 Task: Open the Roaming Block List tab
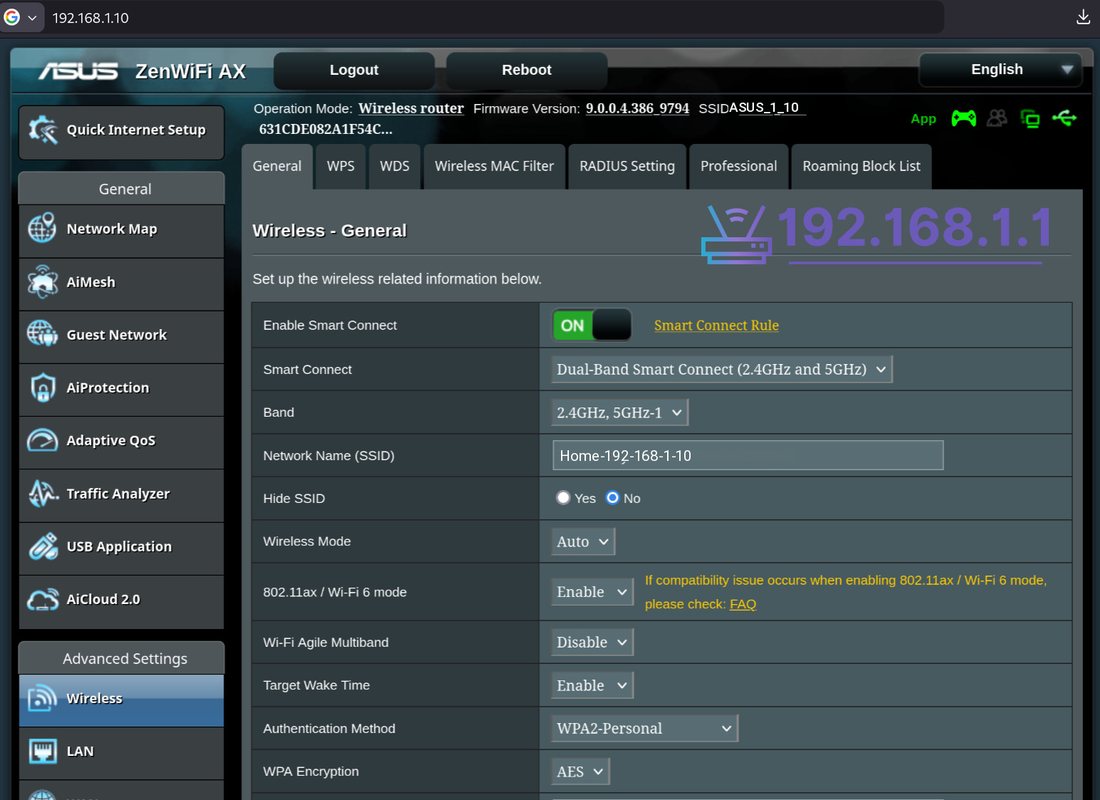[x=861, y=166]
